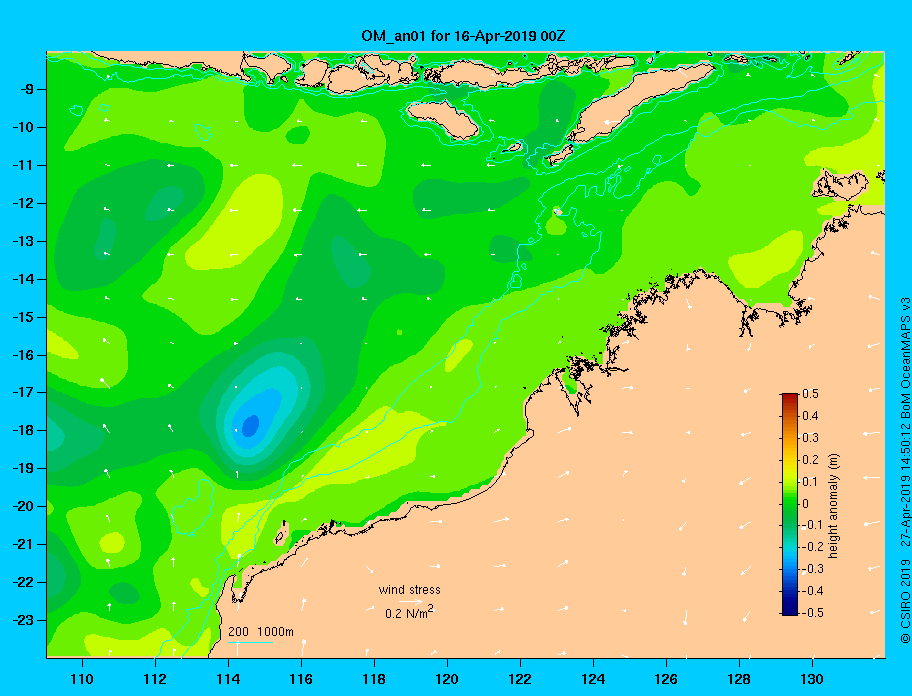Click latitude label -16 on y-axis
912x696 pixels.
(x=22, y=355)
